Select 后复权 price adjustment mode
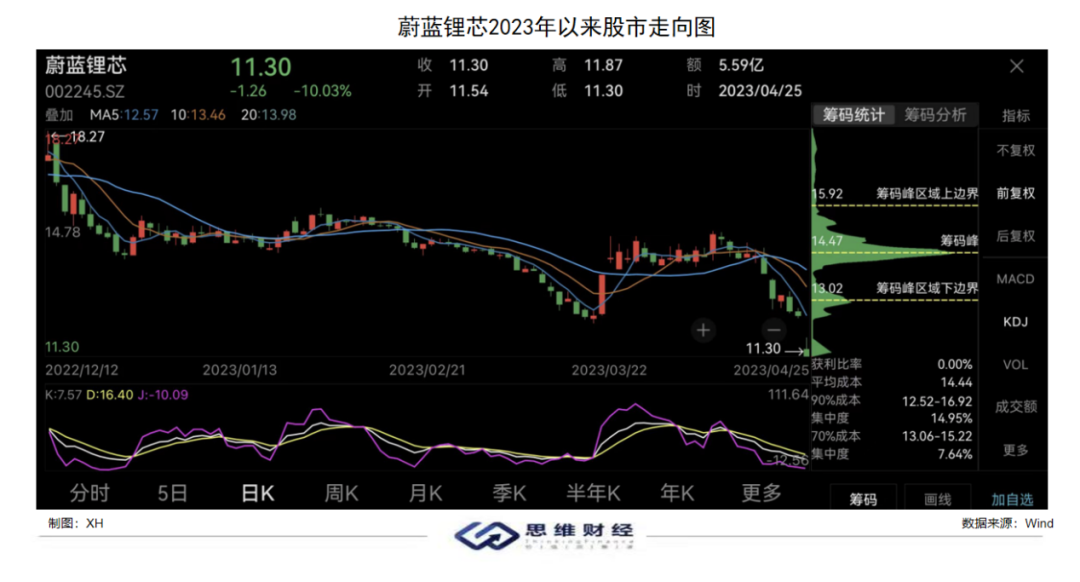This screenshot has height=582, width=1080. point(1016,236)
